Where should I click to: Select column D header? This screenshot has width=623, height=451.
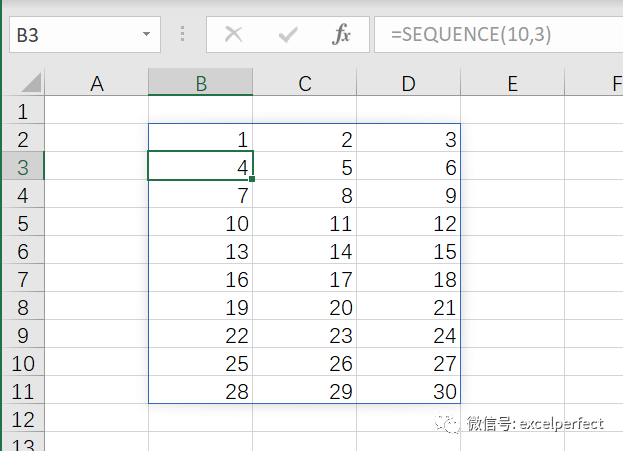click(x=408, y=84)
